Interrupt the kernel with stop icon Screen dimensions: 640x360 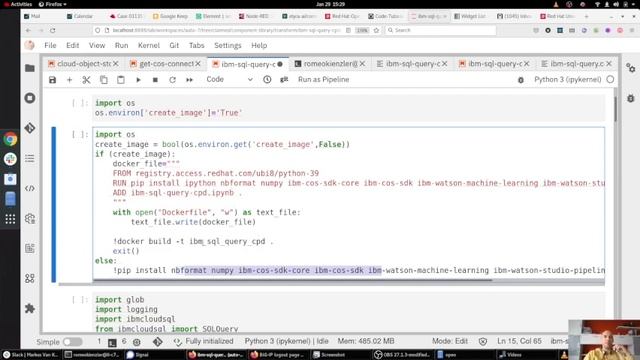point(155,80)
